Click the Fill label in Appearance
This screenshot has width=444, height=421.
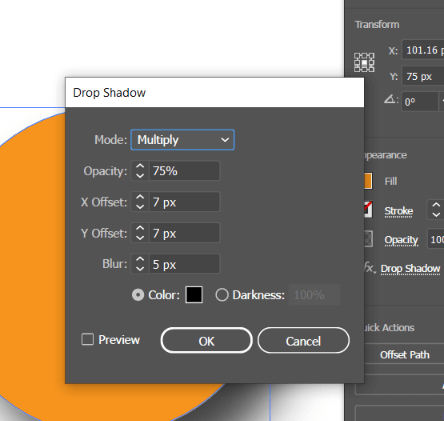coord(391,181)
